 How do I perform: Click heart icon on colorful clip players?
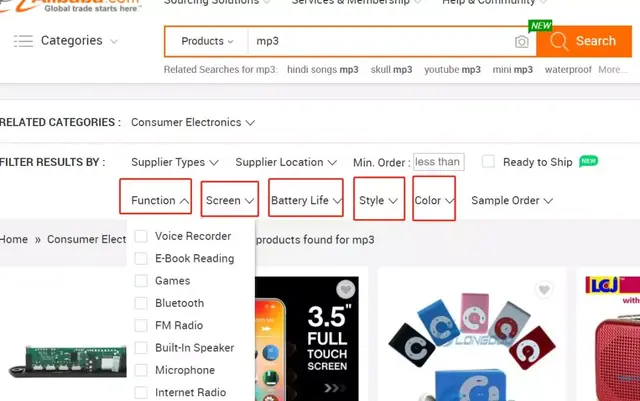click(544, 290)
